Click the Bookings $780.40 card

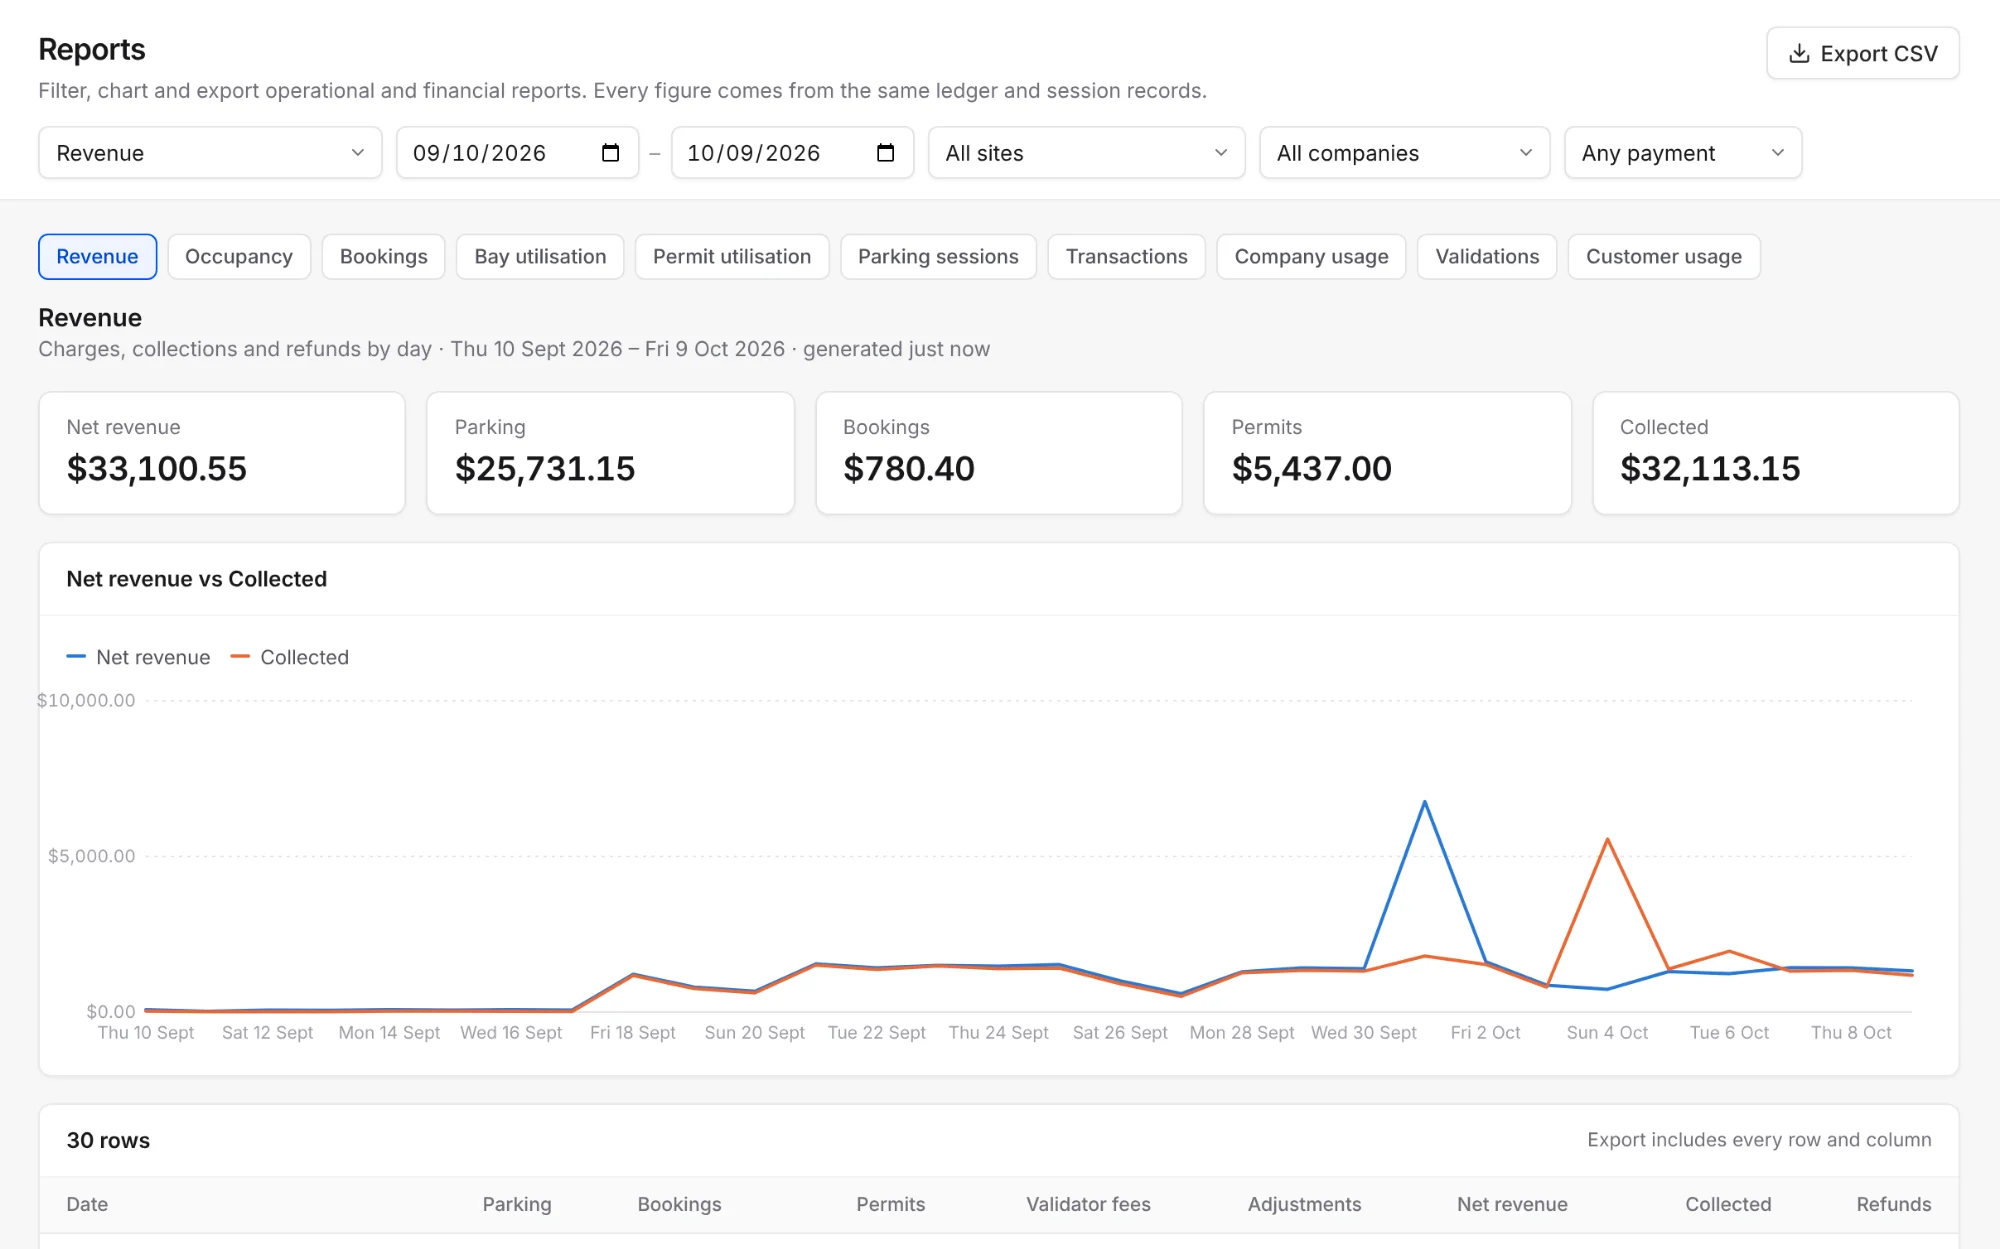click(999, 453)
